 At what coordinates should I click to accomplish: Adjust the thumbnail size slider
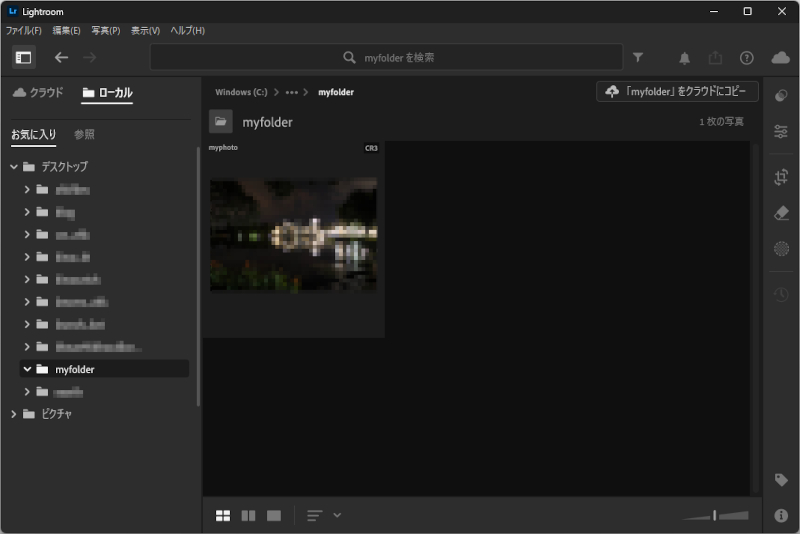715,516
